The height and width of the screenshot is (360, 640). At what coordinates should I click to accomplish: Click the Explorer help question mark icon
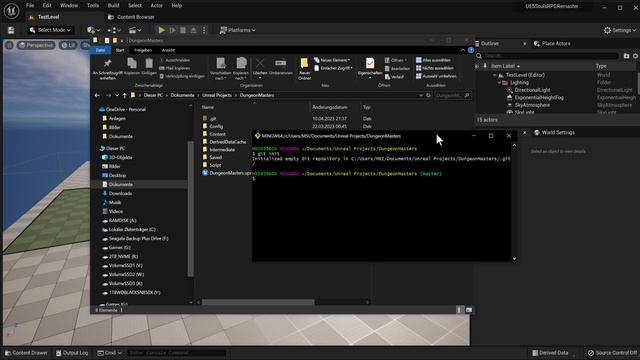(471, 50)
